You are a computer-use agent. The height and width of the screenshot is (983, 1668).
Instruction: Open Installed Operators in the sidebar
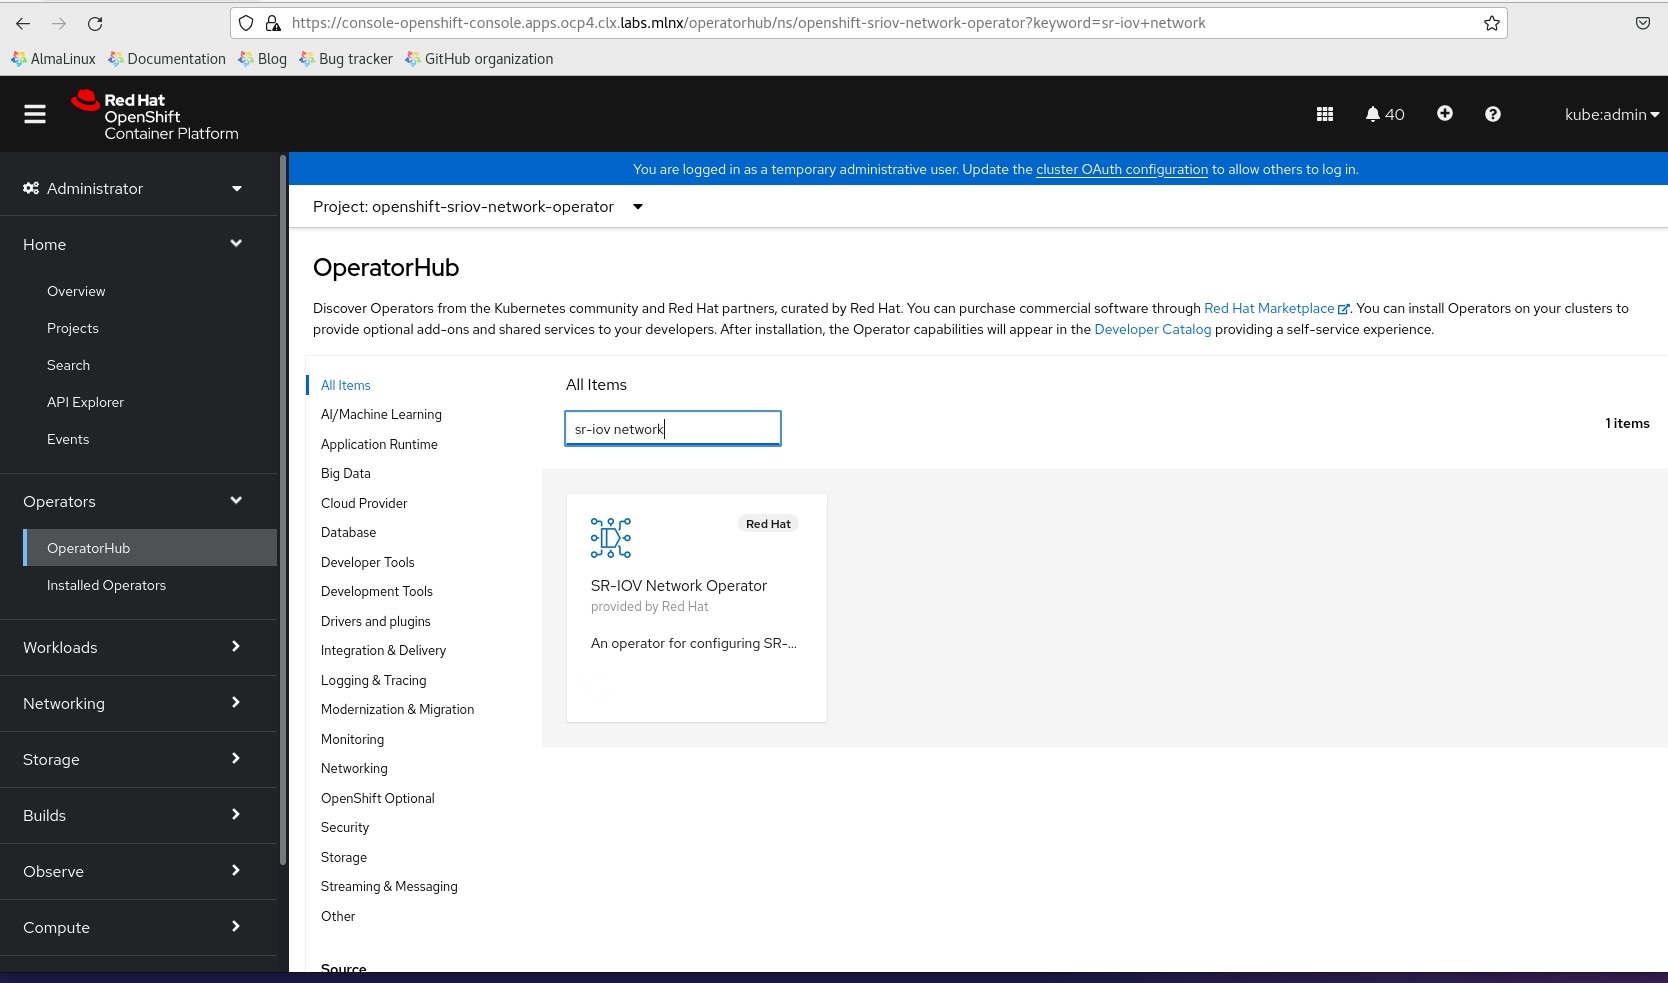click(106, 585)
